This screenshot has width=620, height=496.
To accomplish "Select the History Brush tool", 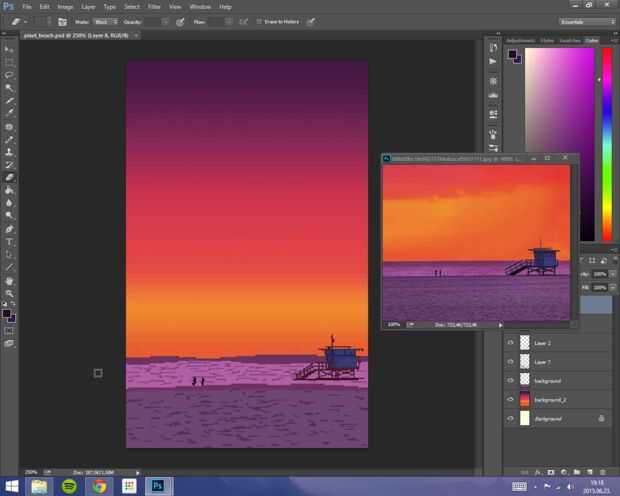I will click(x=9, y=165).
